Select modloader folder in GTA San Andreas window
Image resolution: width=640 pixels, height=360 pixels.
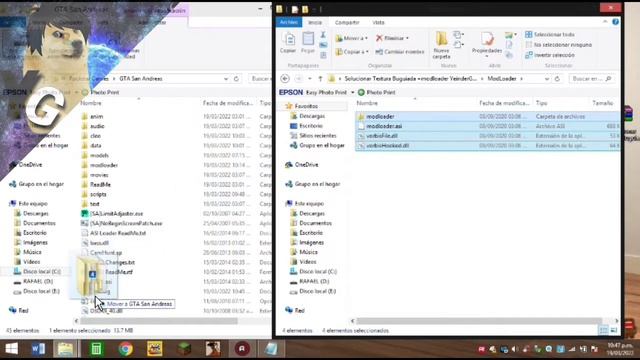point(104,165)
